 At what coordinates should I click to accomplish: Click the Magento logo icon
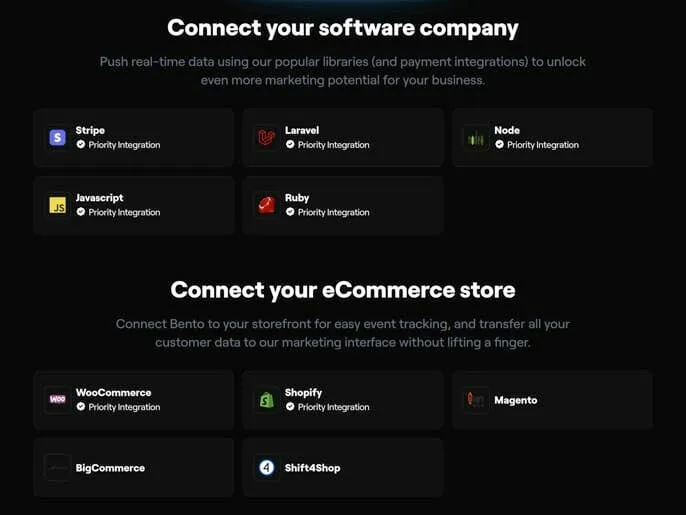476,400
